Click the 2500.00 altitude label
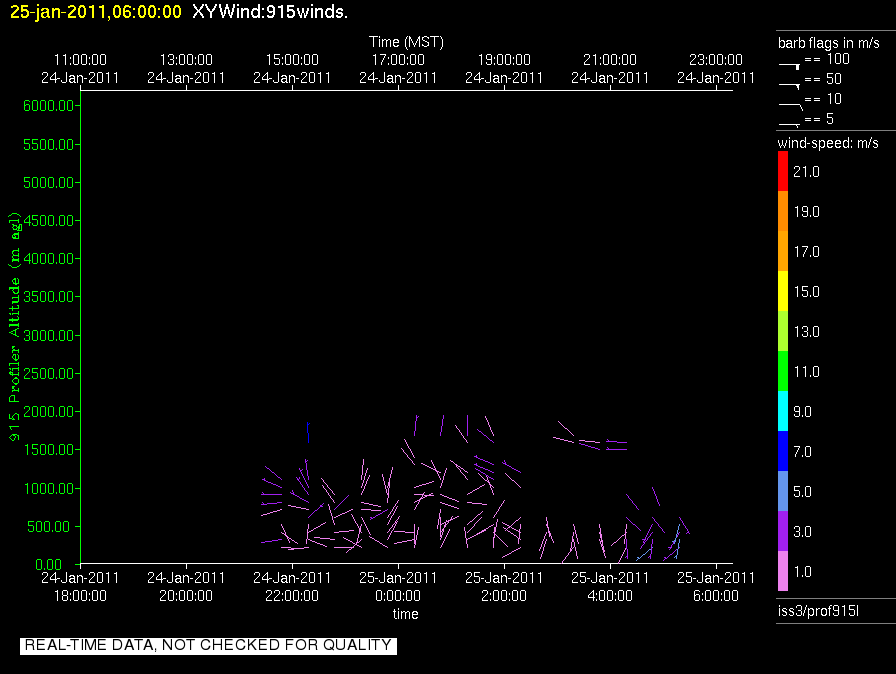This screenshot has height=674, width=896. click(49, 374)
